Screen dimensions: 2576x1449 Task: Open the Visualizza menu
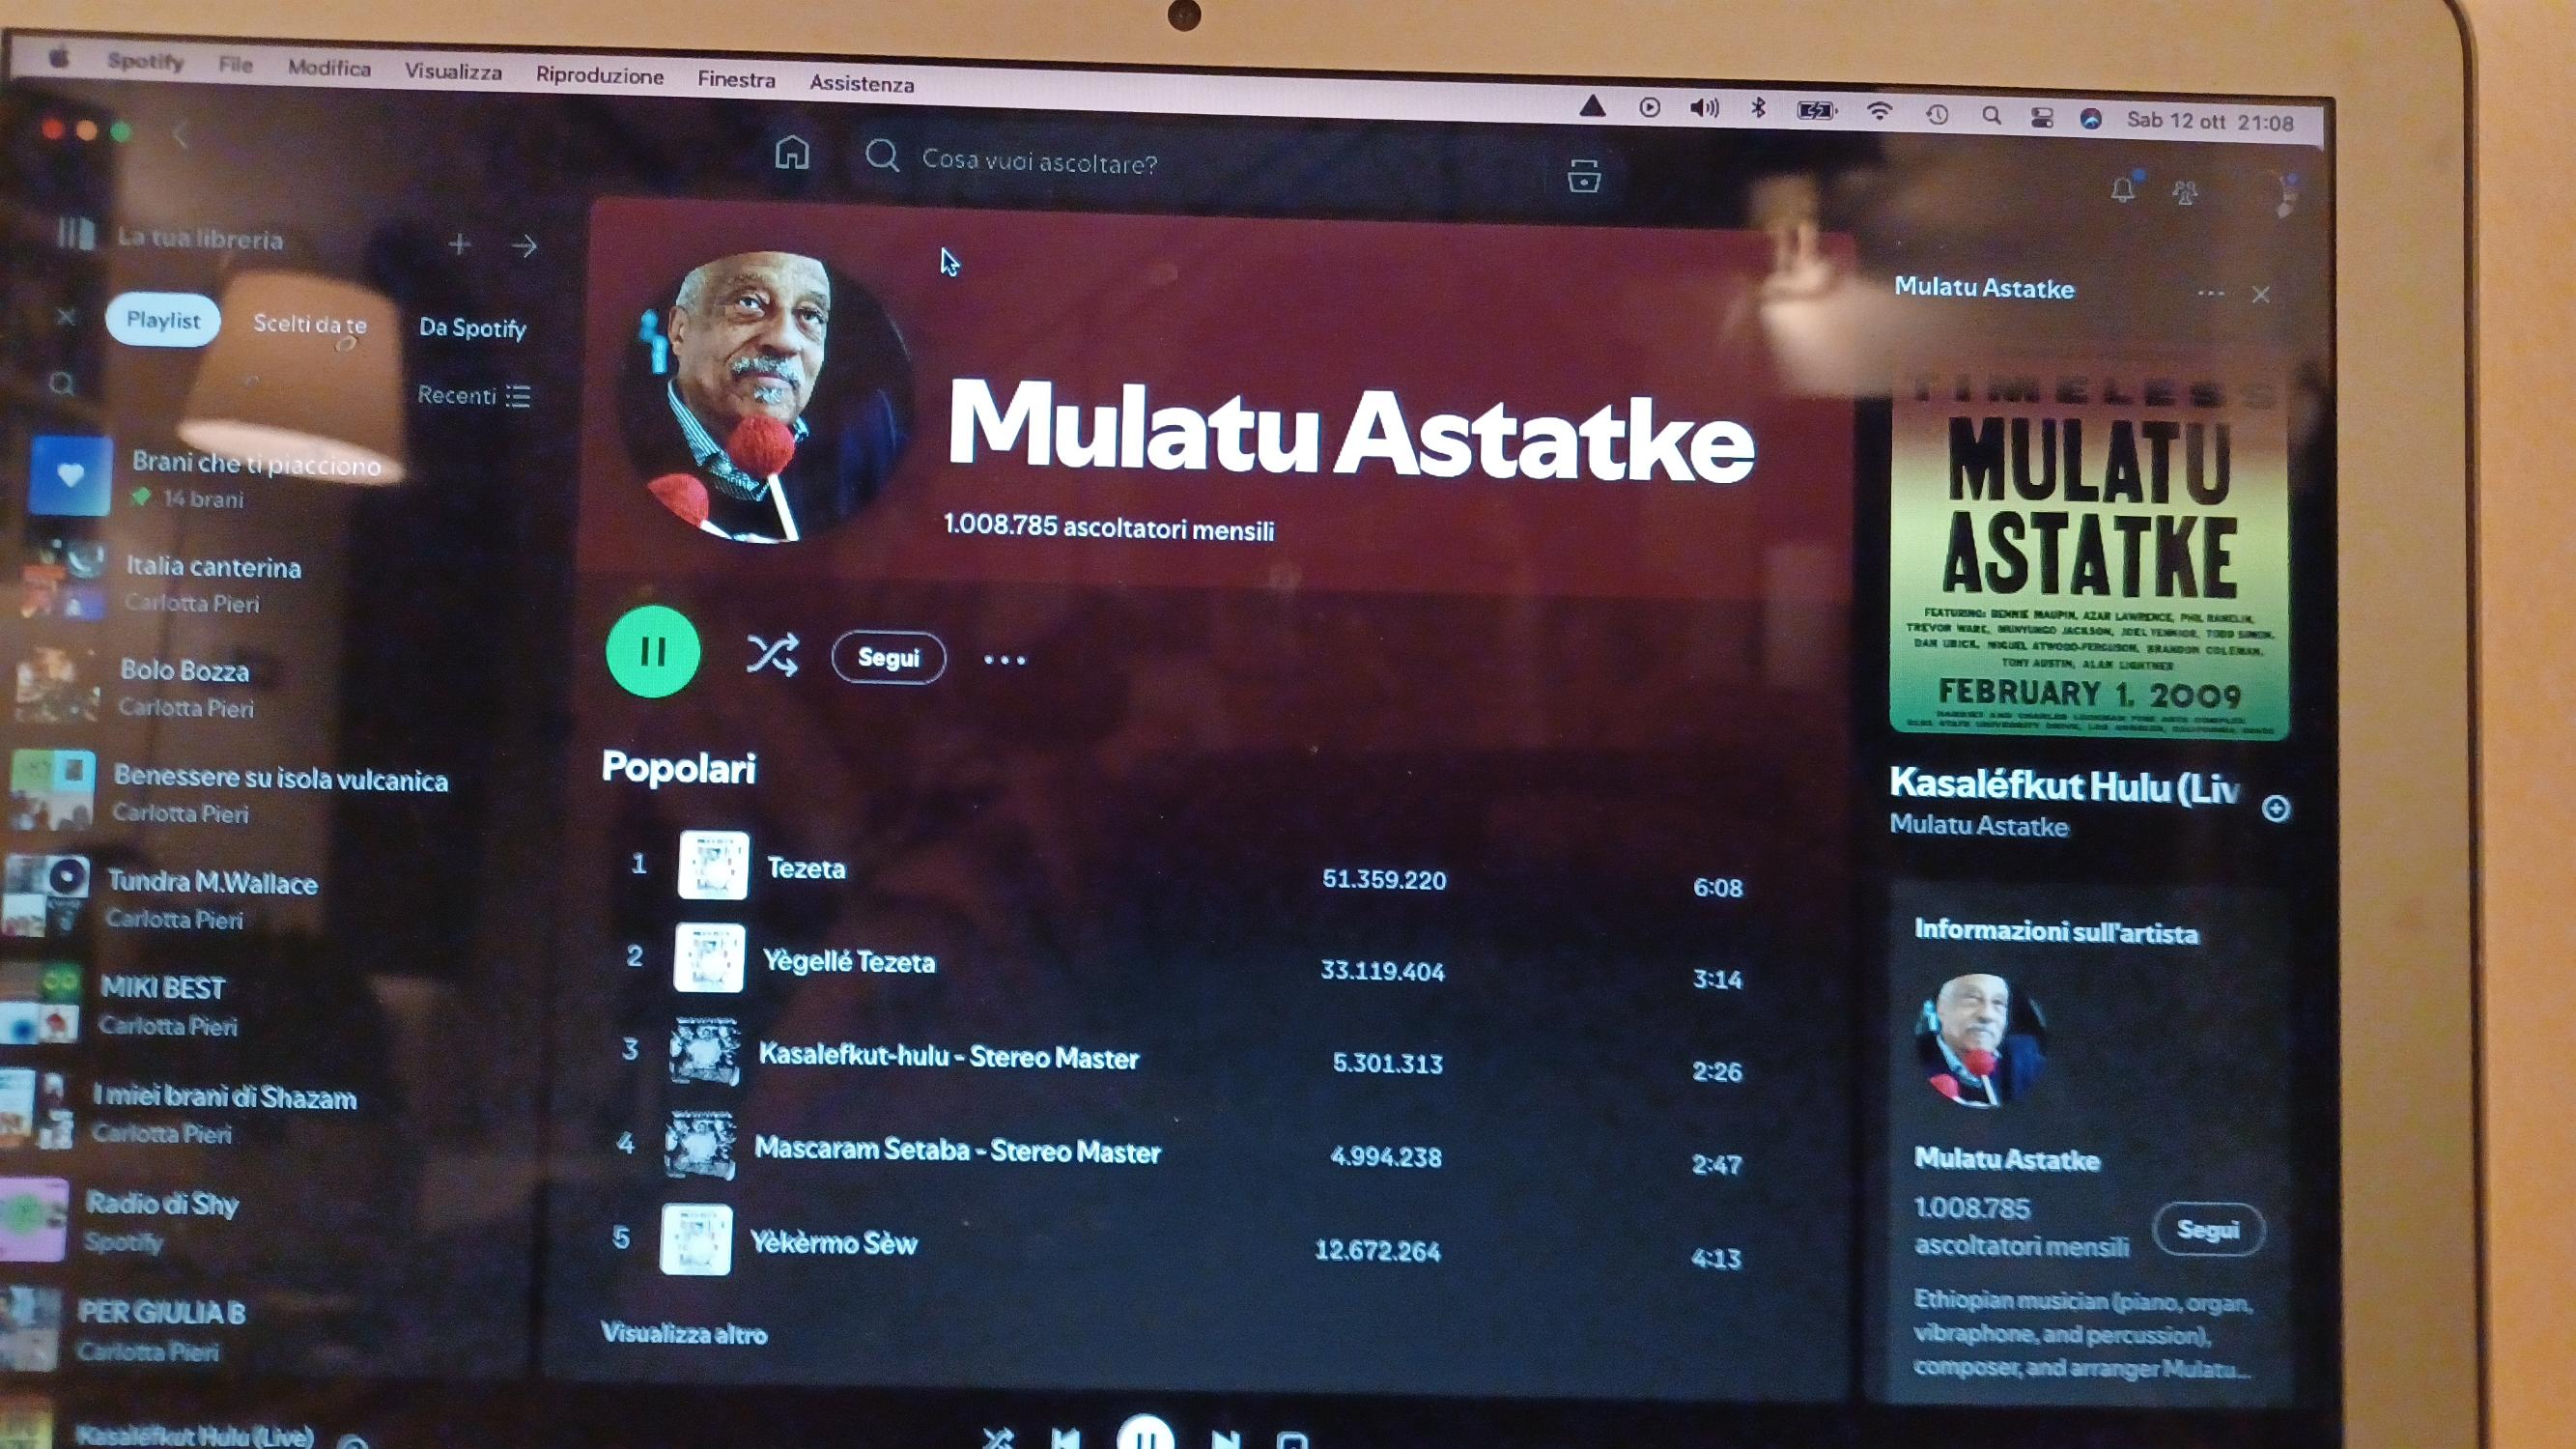pyautogui.click(x=453, y=72)
